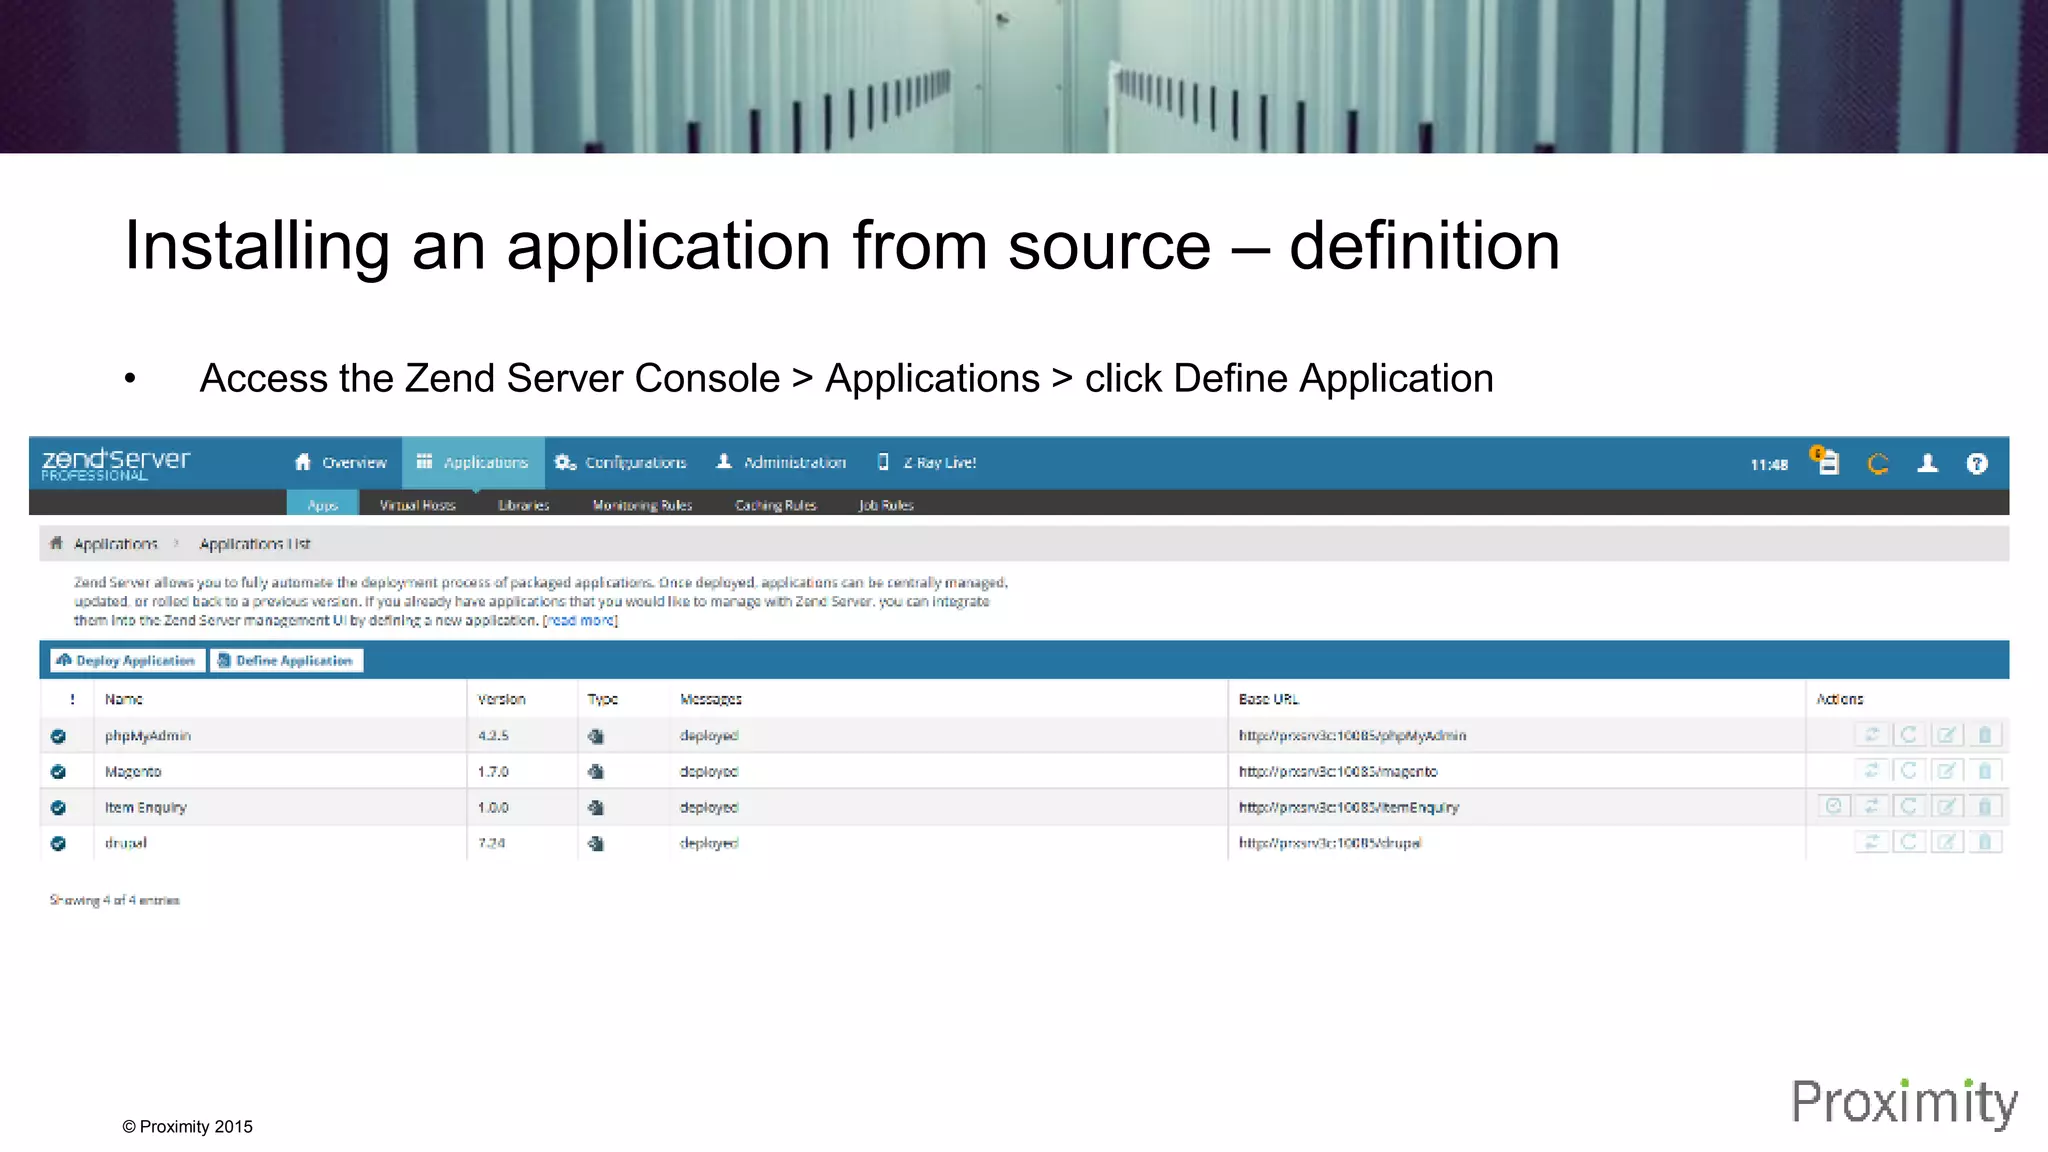The height and width of the screenshot is (1152, 2048).
Task: Open the help question mark icon
Action: 1977,463
